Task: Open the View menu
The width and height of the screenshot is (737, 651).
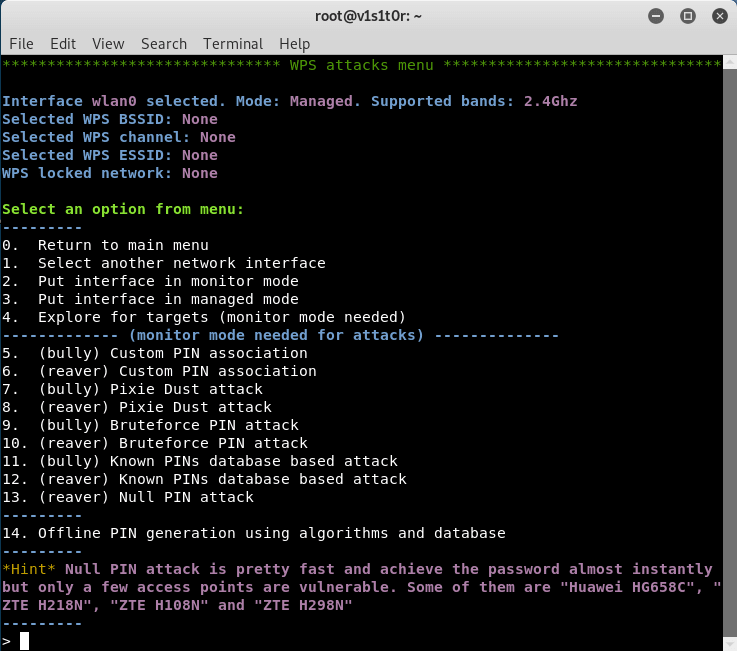Action: 108,44
